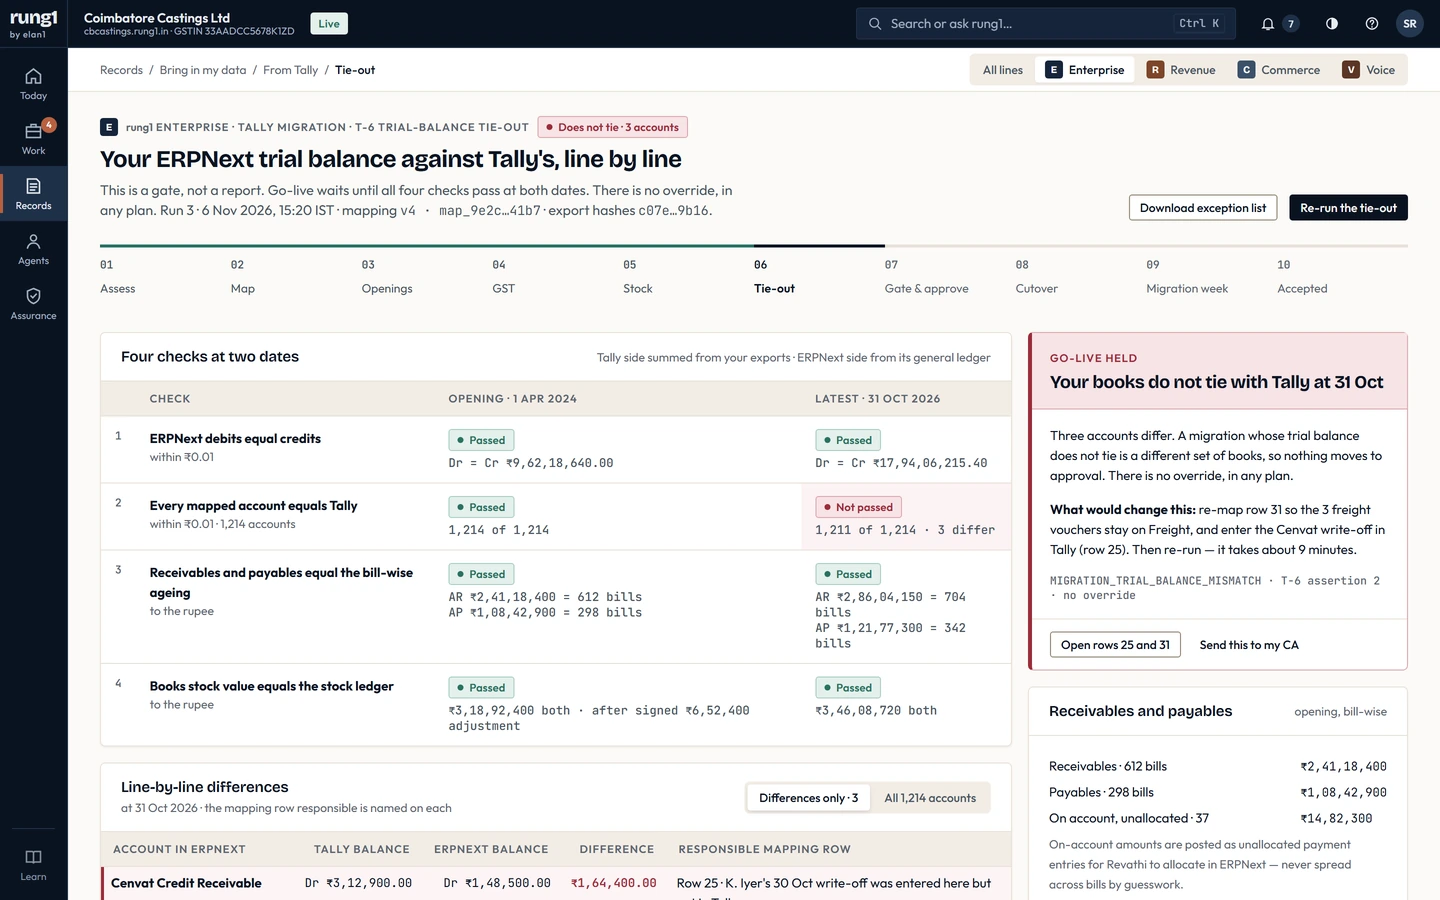Open notifications bell

1268,24
